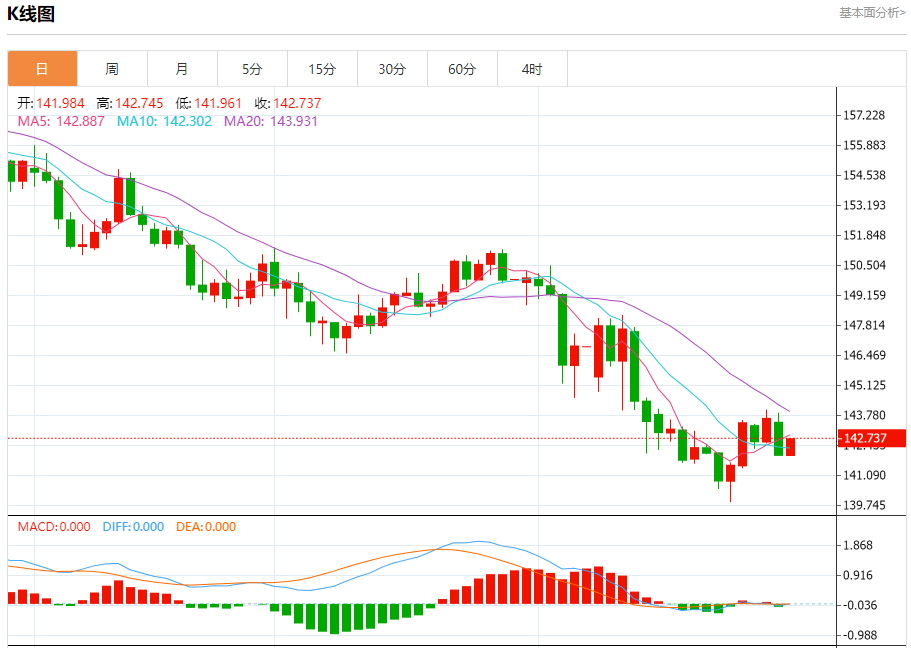
Task: Click the 157.228 axis label
Action: [865, 115]
